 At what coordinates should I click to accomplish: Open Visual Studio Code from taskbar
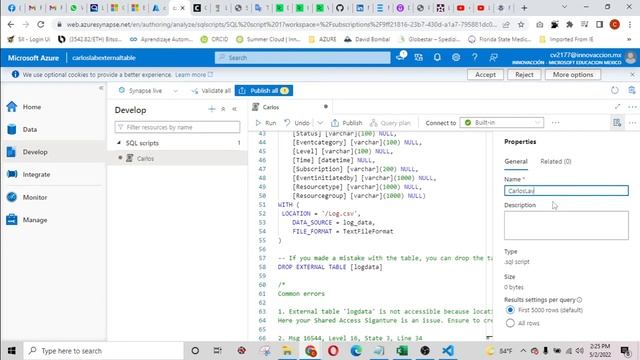(x=447, y=351)
